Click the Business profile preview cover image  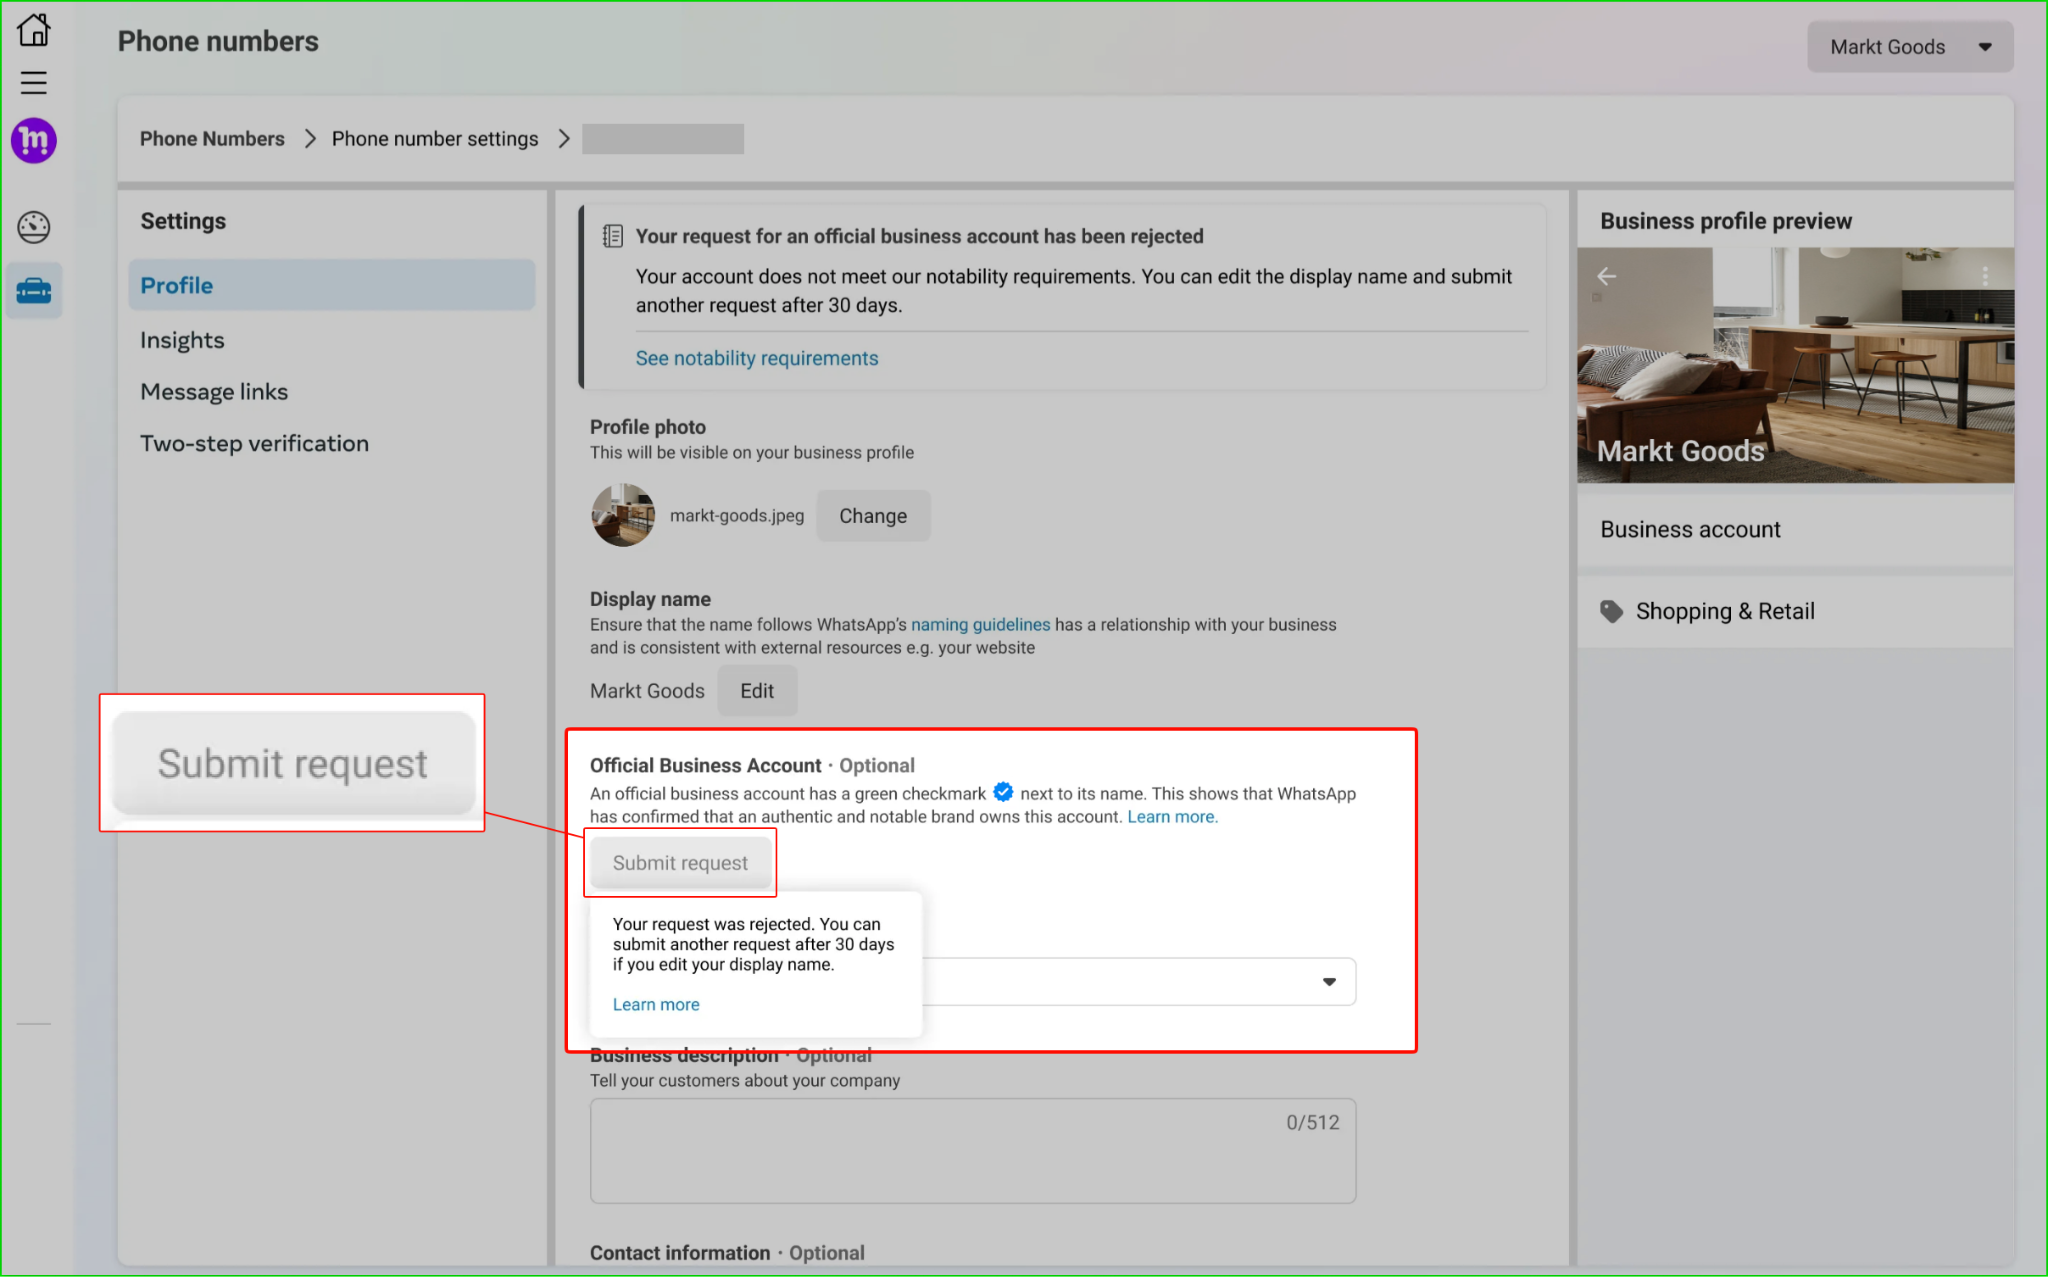tap(1795, 365)
